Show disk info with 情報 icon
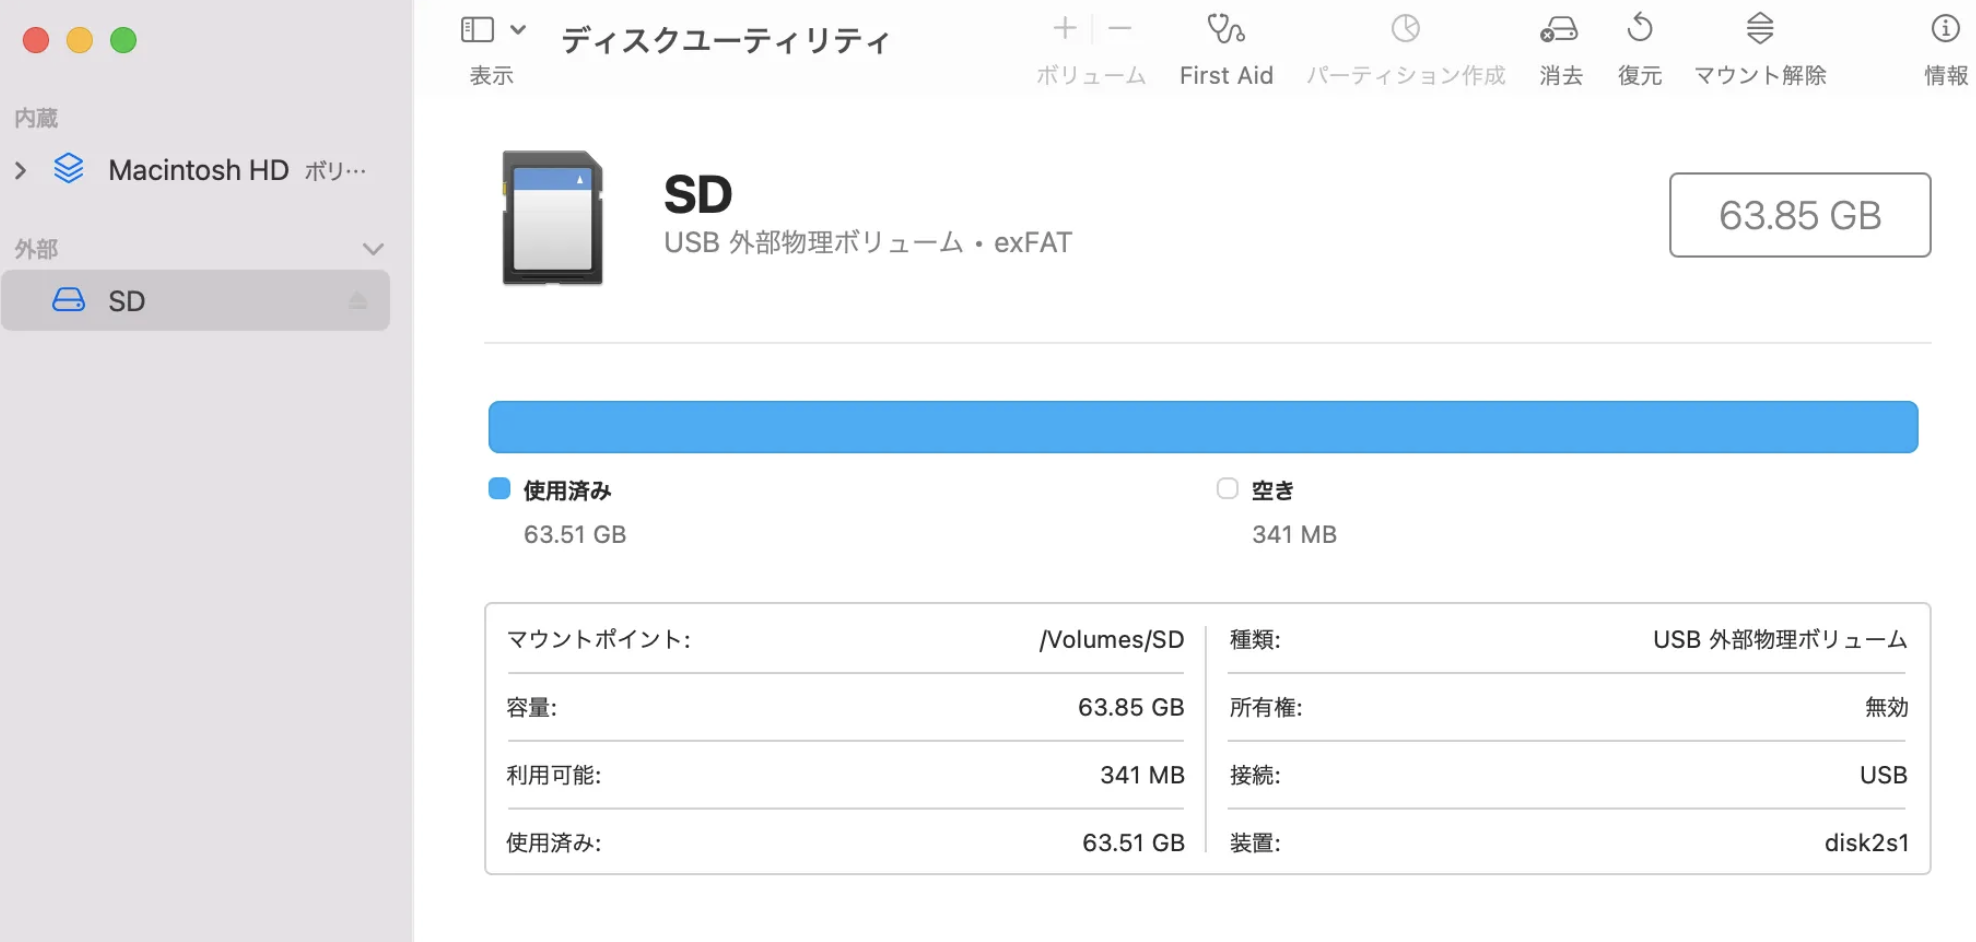 coord(1945,28)
